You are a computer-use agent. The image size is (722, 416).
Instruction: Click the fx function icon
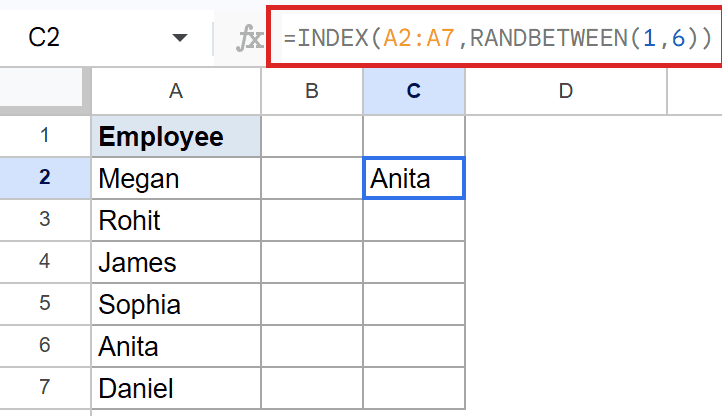click(x=250, y=38)
